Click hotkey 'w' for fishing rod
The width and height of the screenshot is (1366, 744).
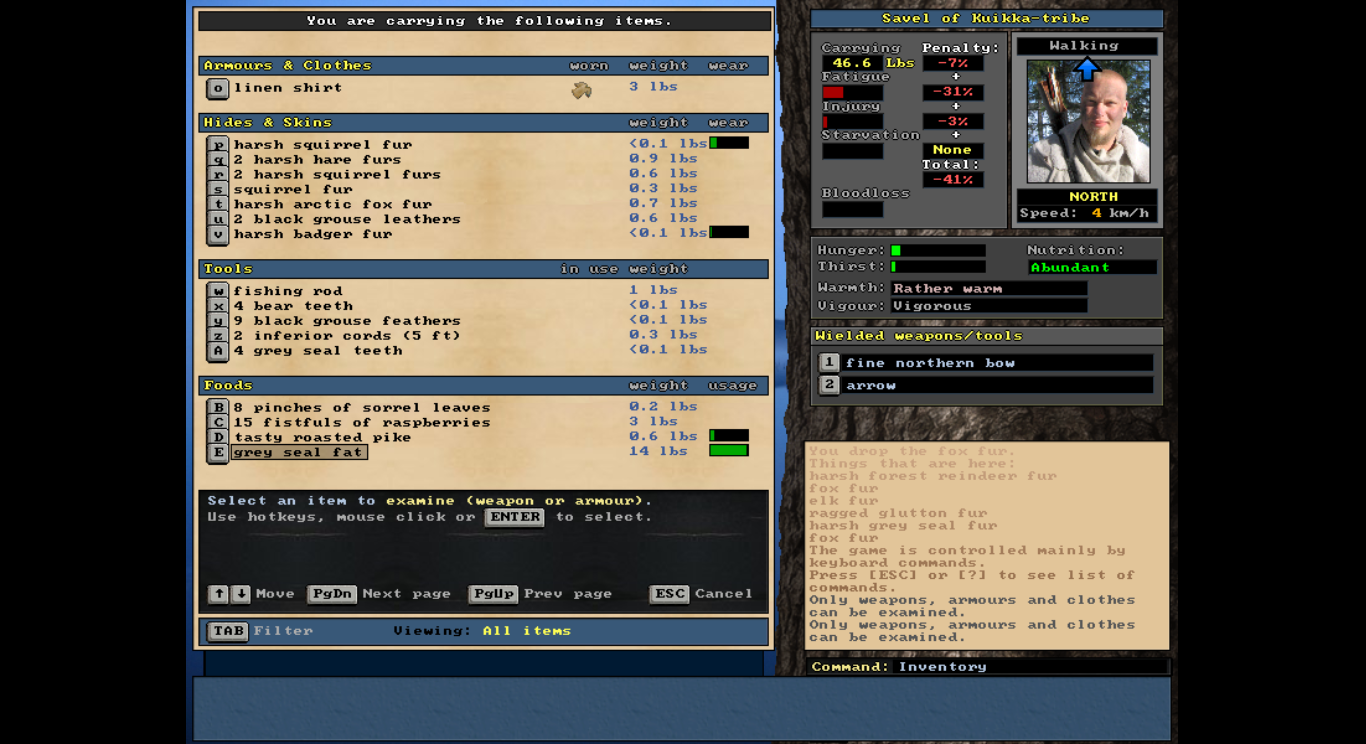pos(218,291)
